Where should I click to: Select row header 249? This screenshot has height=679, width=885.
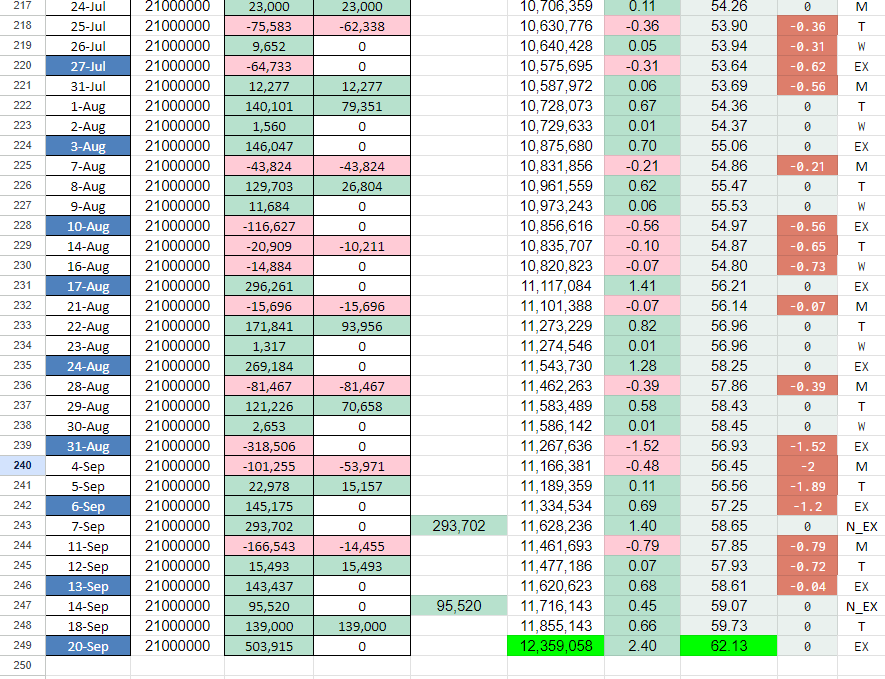coord(23,646)
